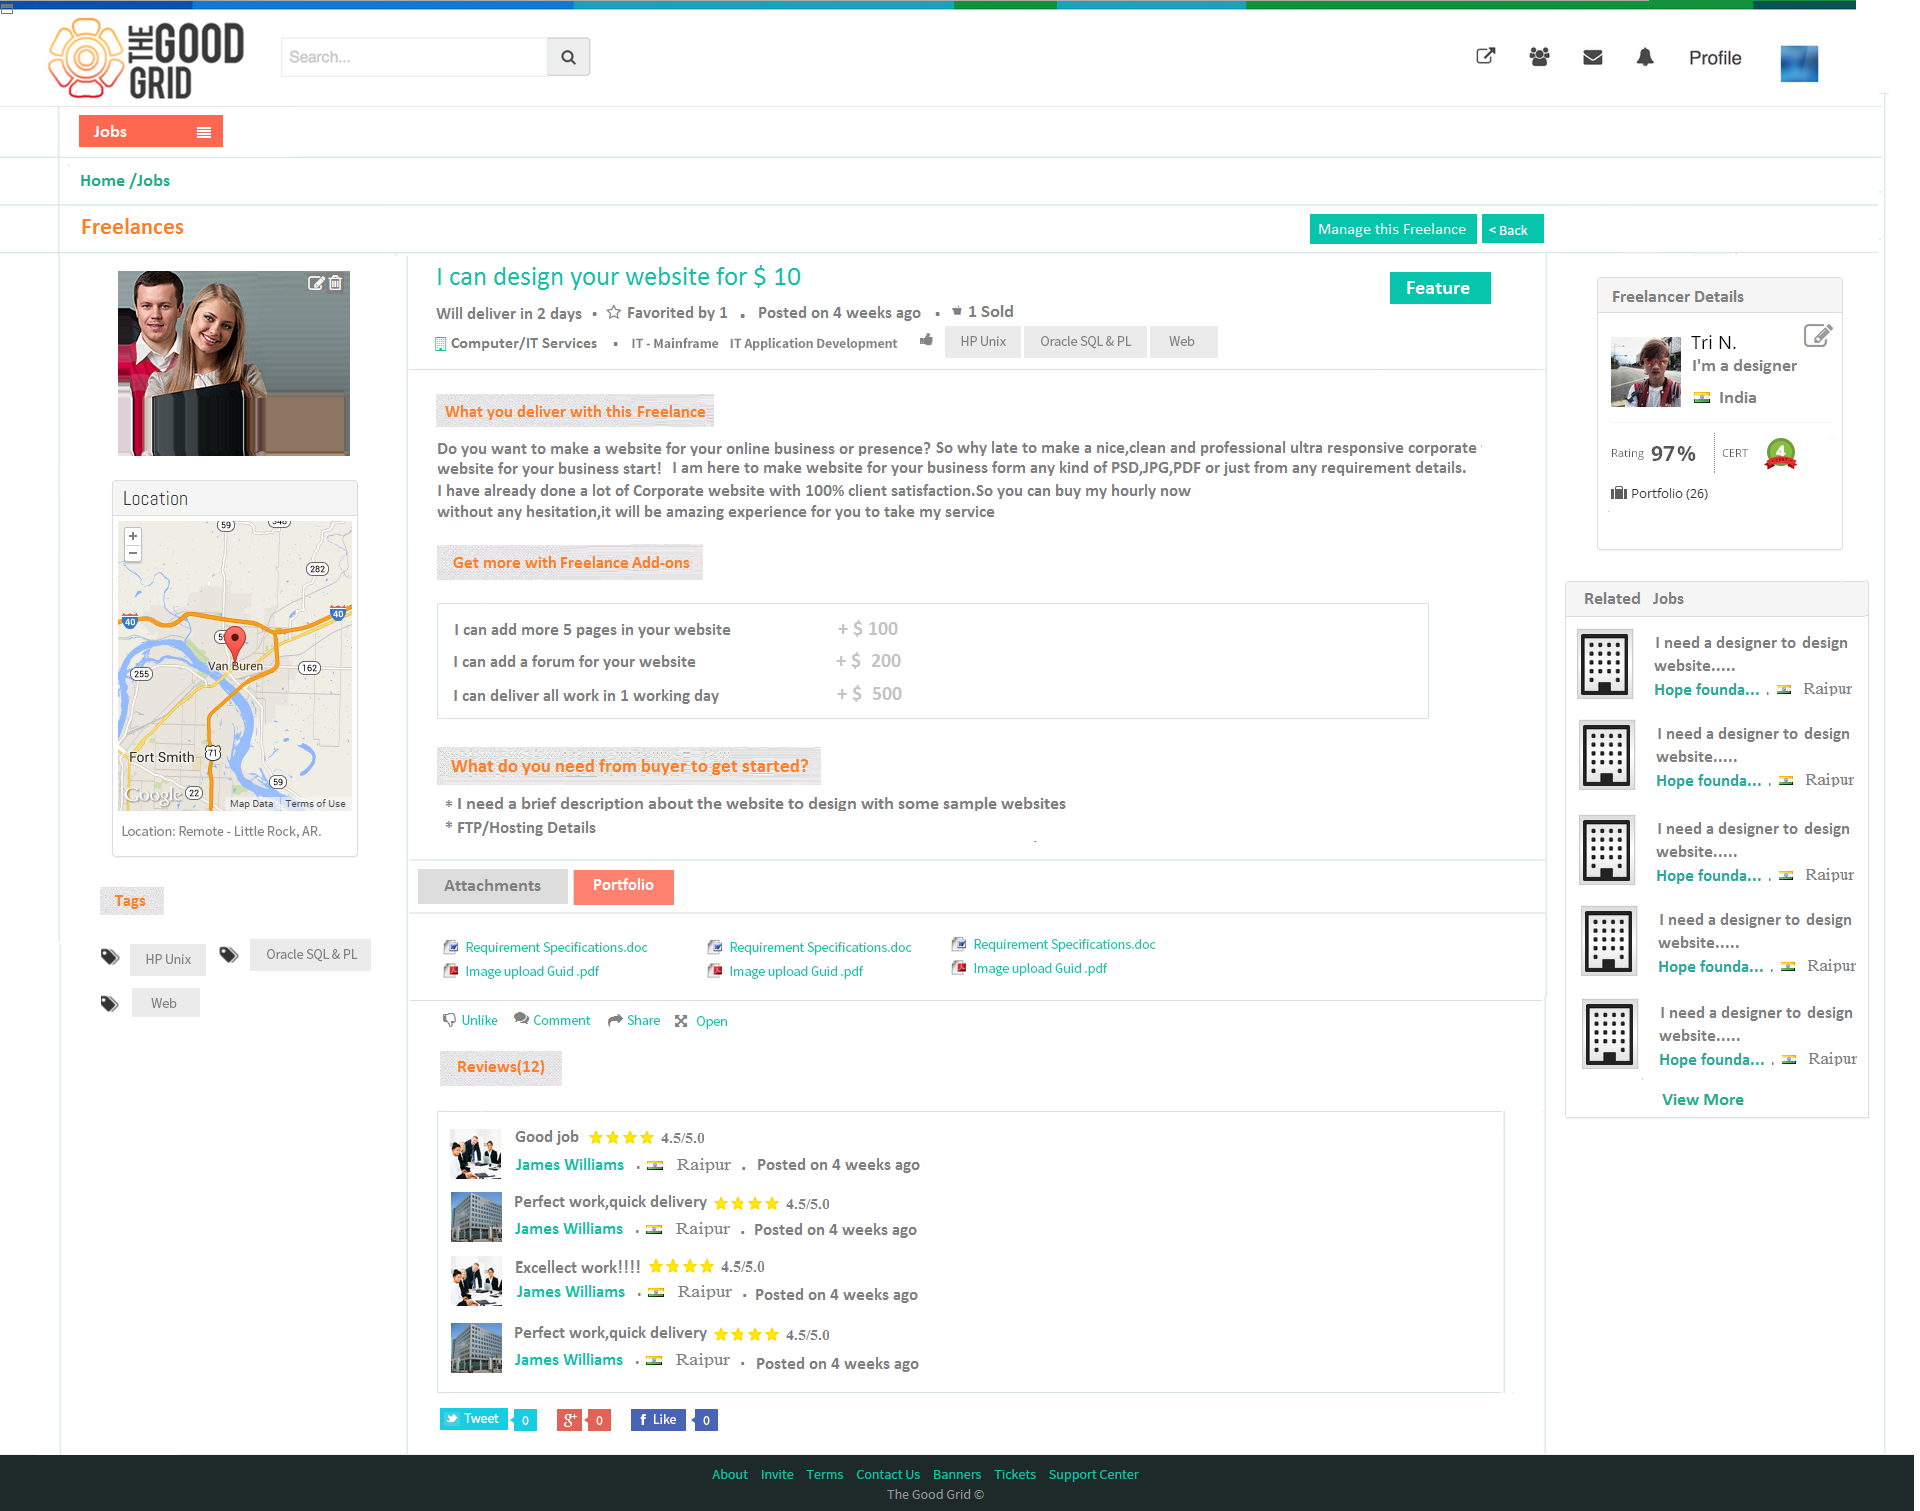The width and height of the screenshot is (1920, 1511).
Task: Click tag icon beside Oracle SQL & PL
Action: 229,955
